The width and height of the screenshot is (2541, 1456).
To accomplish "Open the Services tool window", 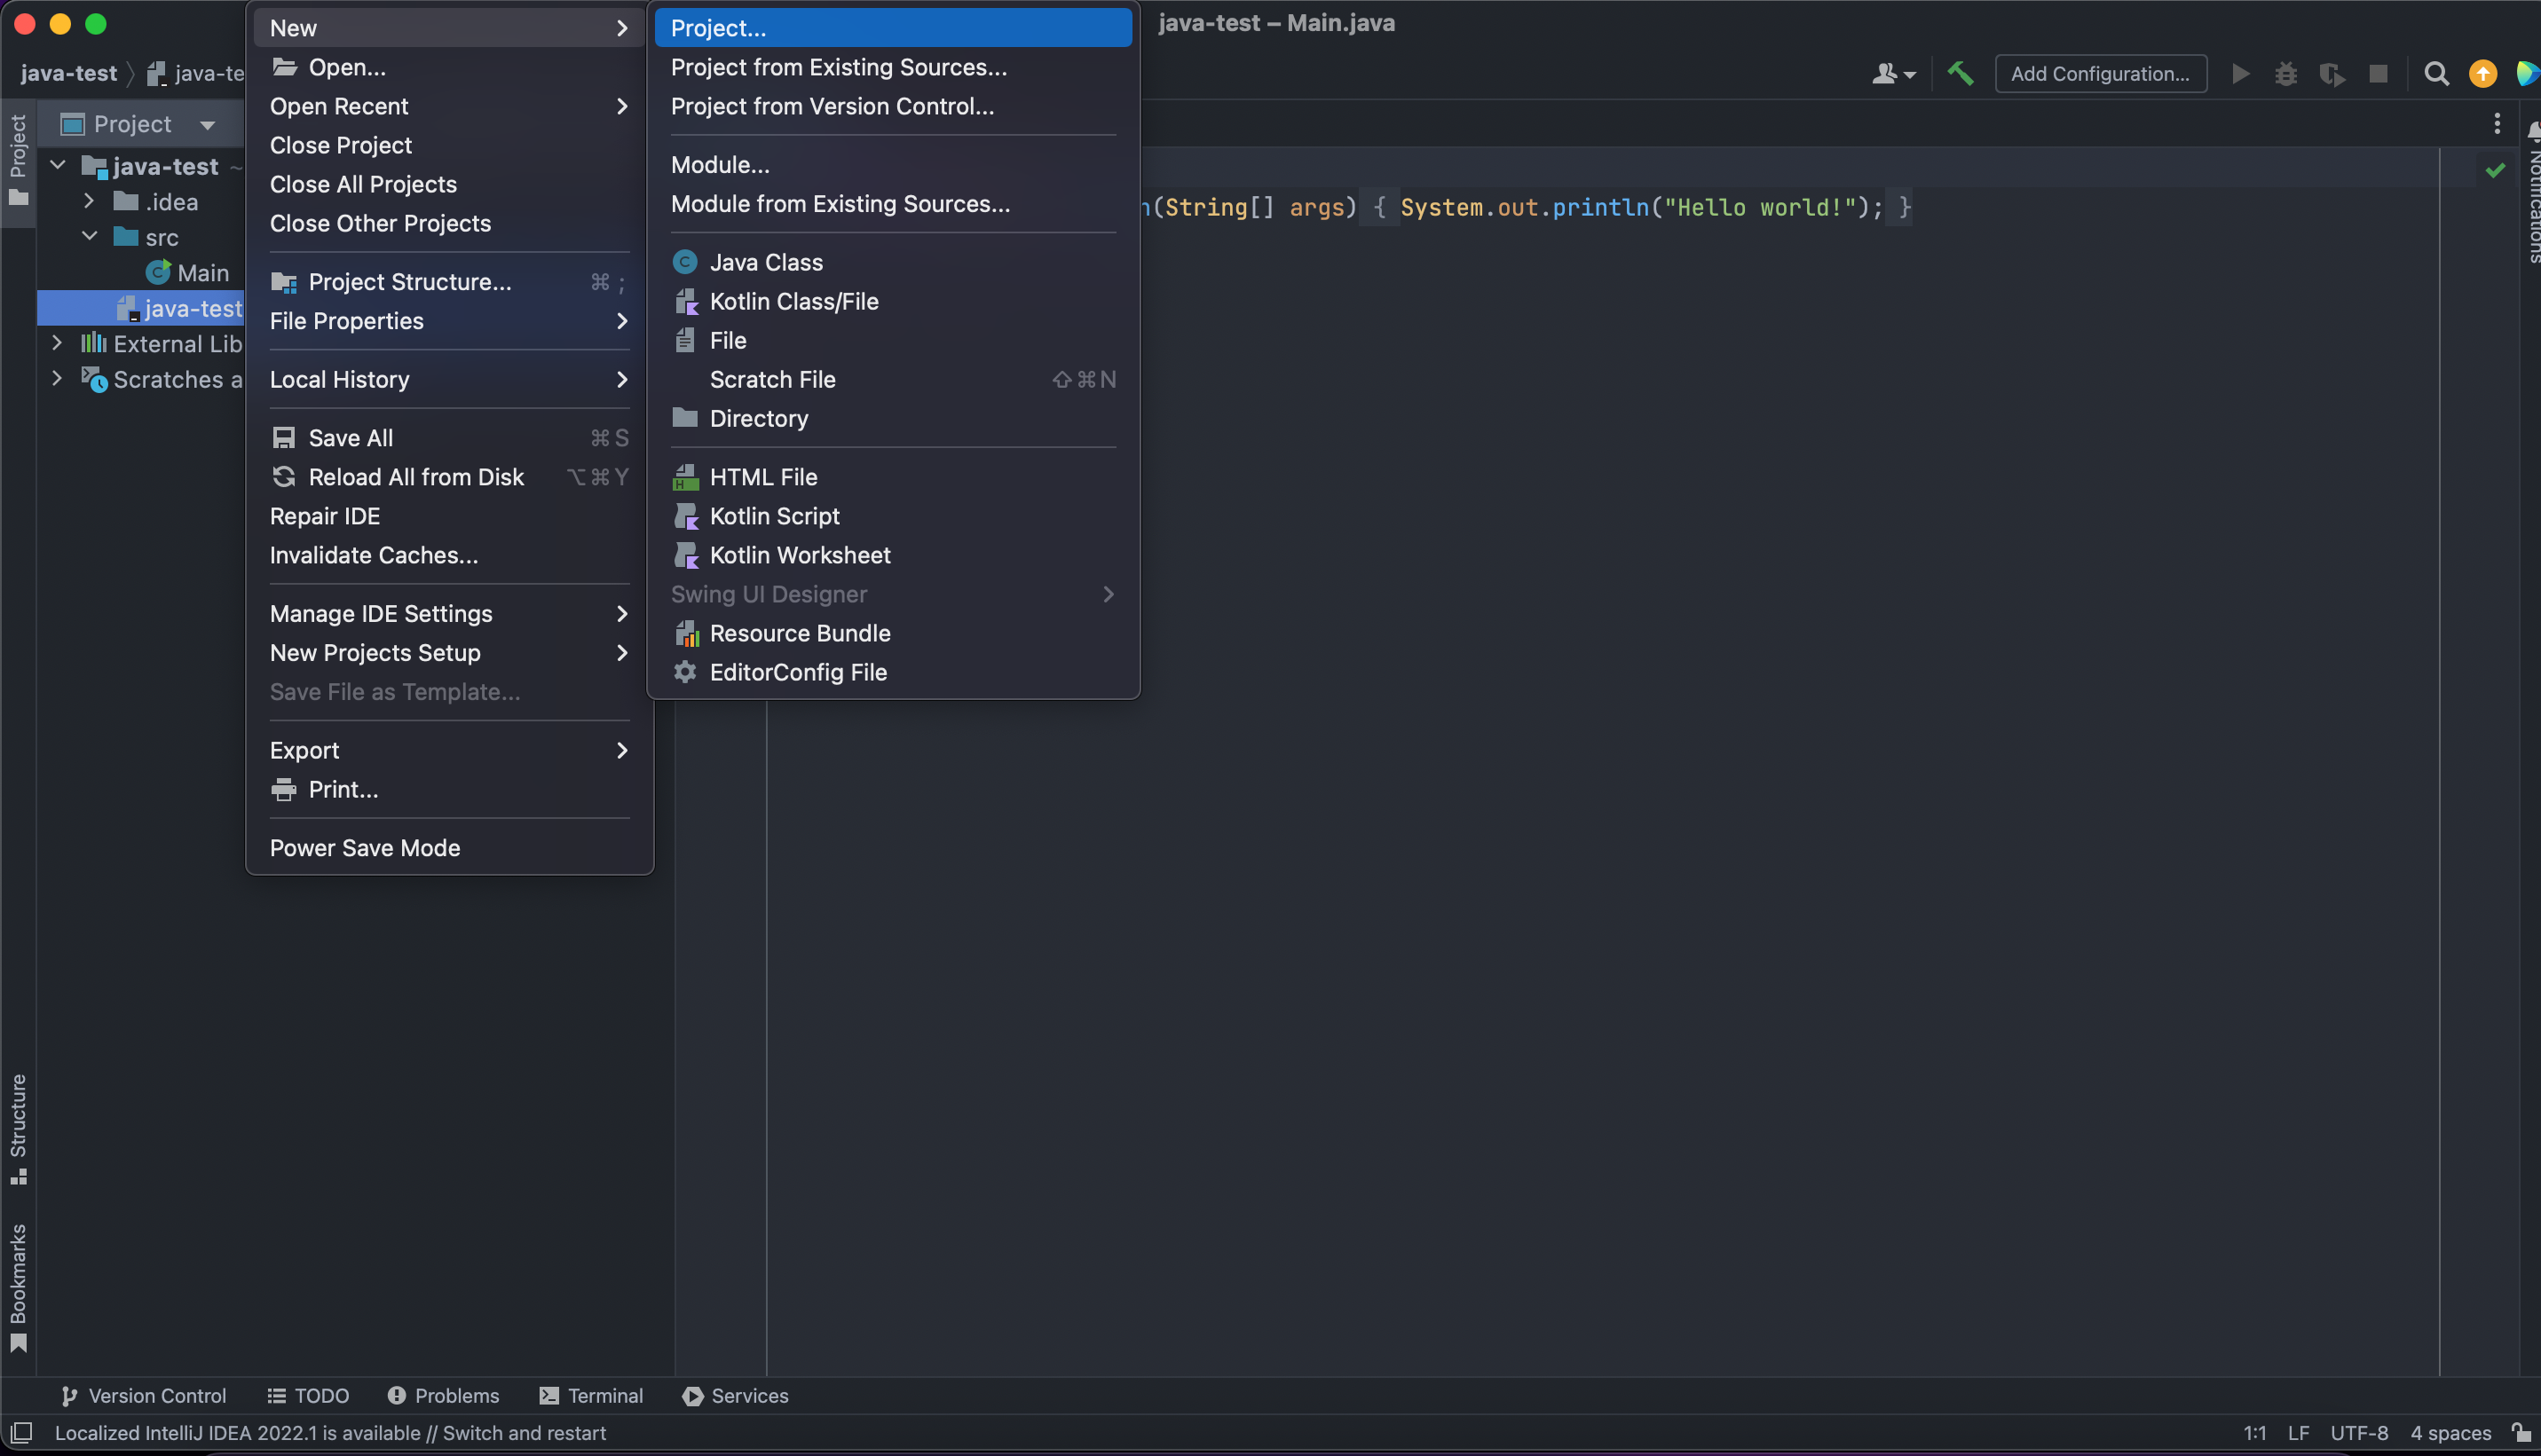I will [735, 1395].
